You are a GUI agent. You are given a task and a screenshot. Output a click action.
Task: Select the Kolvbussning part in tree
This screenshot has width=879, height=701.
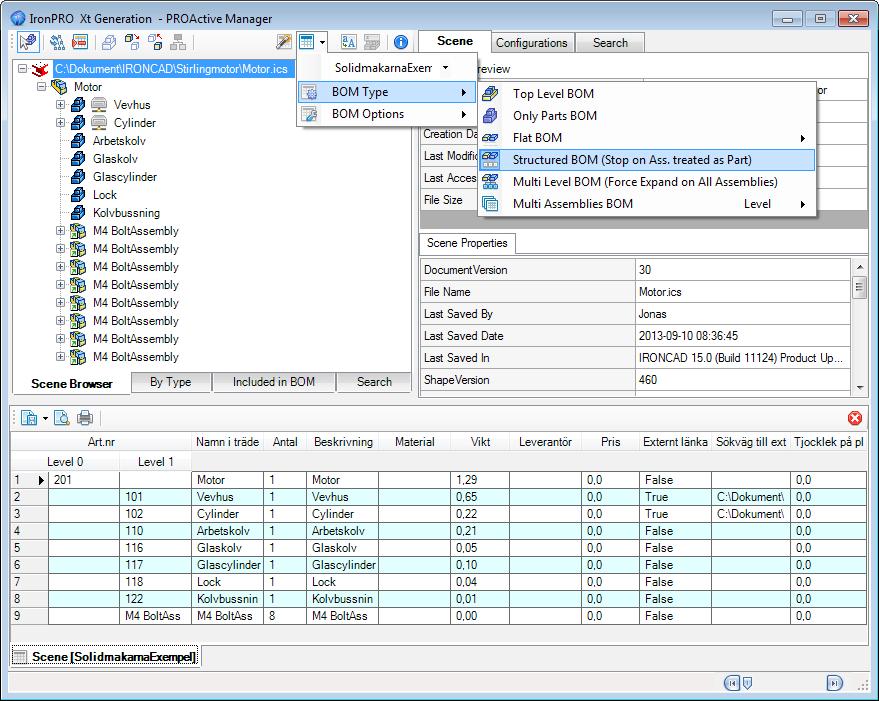coord(126,213)
